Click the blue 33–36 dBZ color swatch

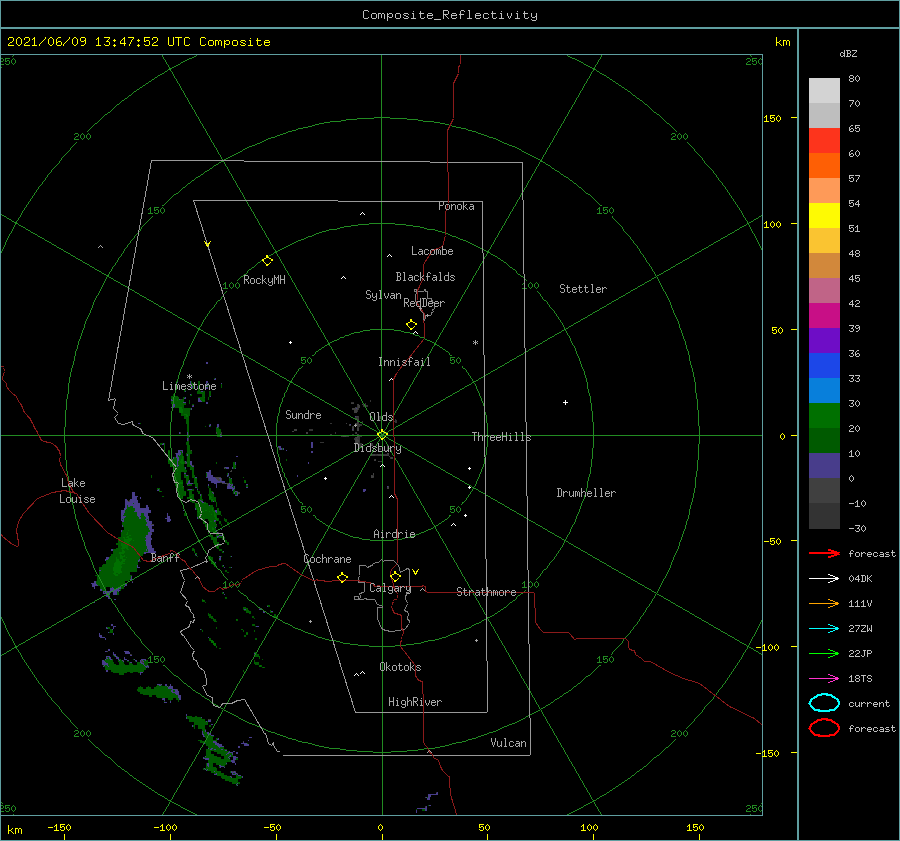click(x=824, y=366)
